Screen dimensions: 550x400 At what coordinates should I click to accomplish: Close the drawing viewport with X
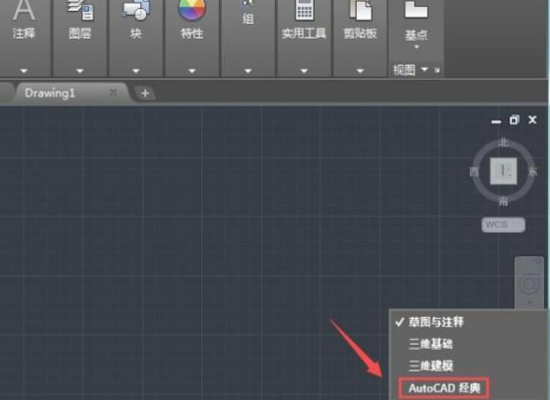click(532, 120)
